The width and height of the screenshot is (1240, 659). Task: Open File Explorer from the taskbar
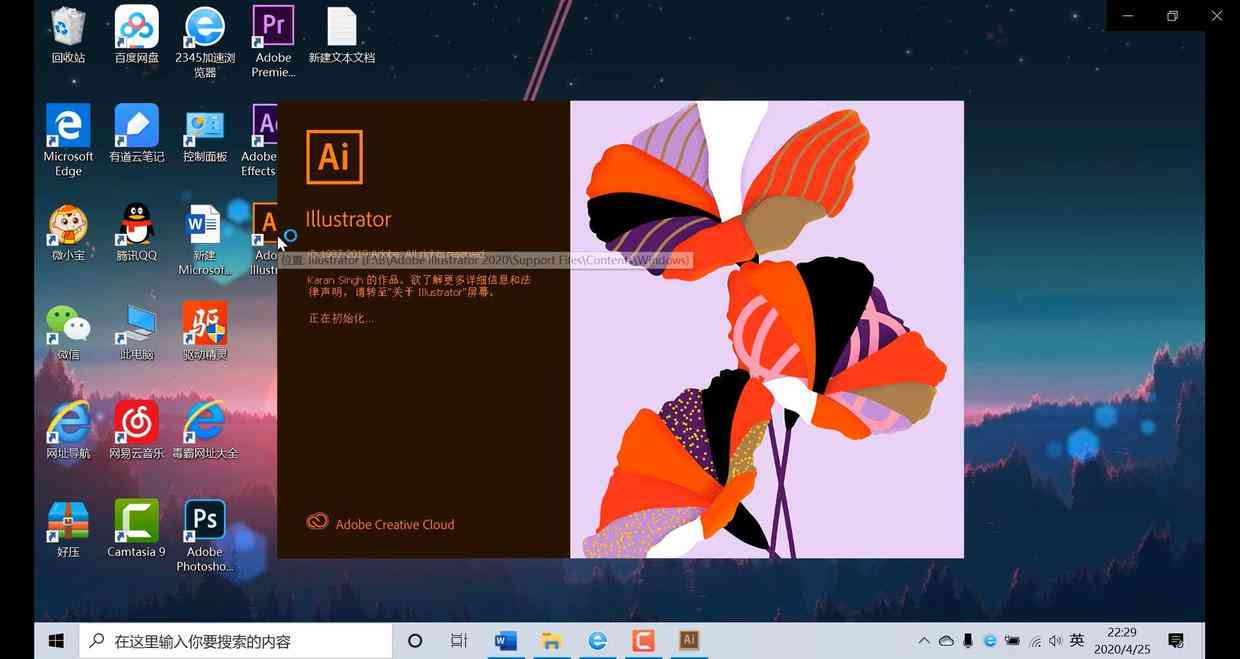click(551, 641)
